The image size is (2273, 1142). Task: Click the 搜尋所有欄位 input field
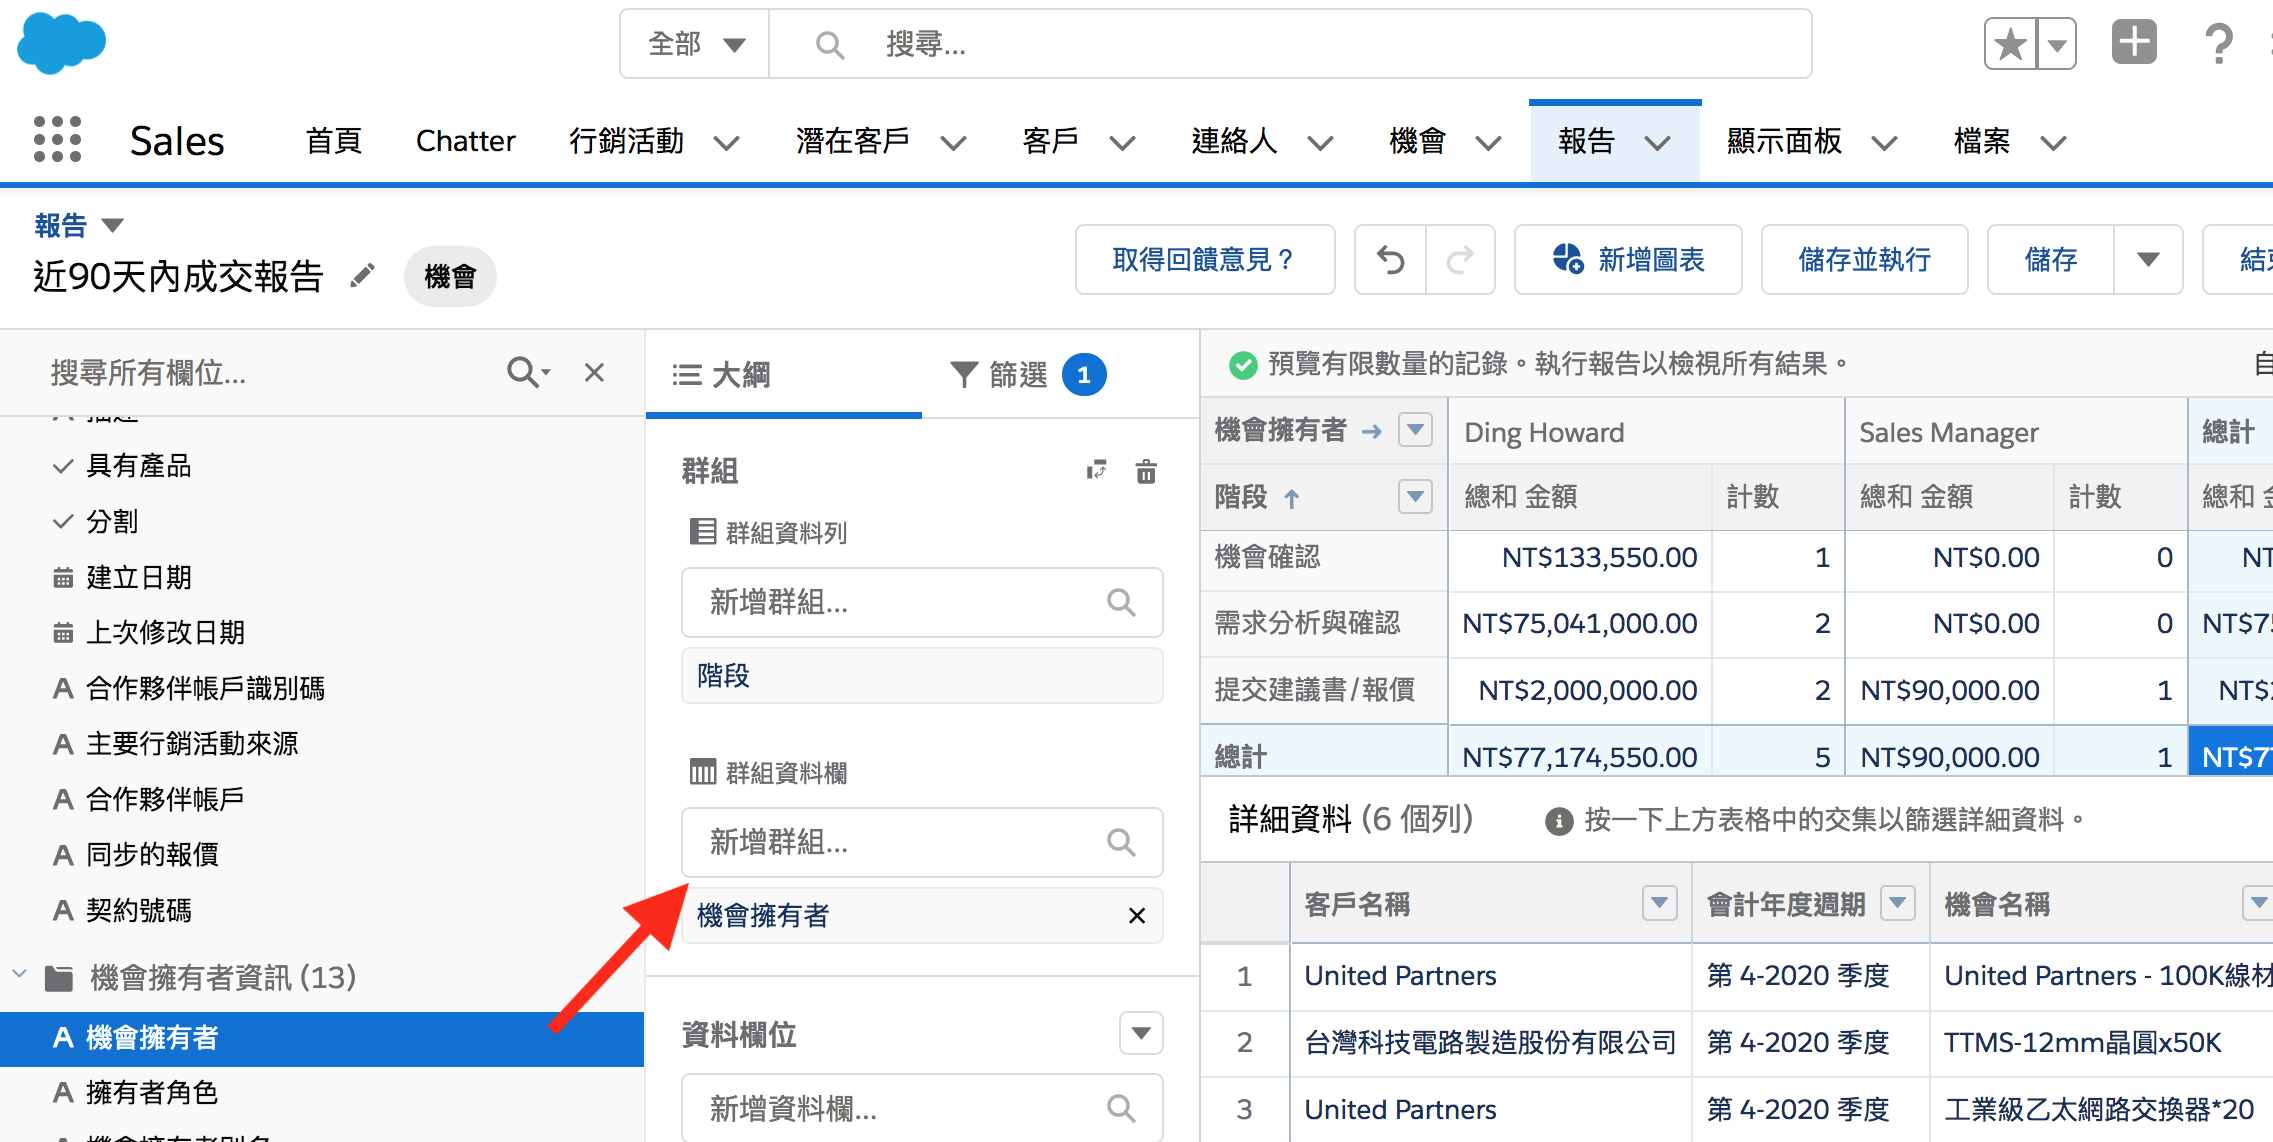(270, 373)
